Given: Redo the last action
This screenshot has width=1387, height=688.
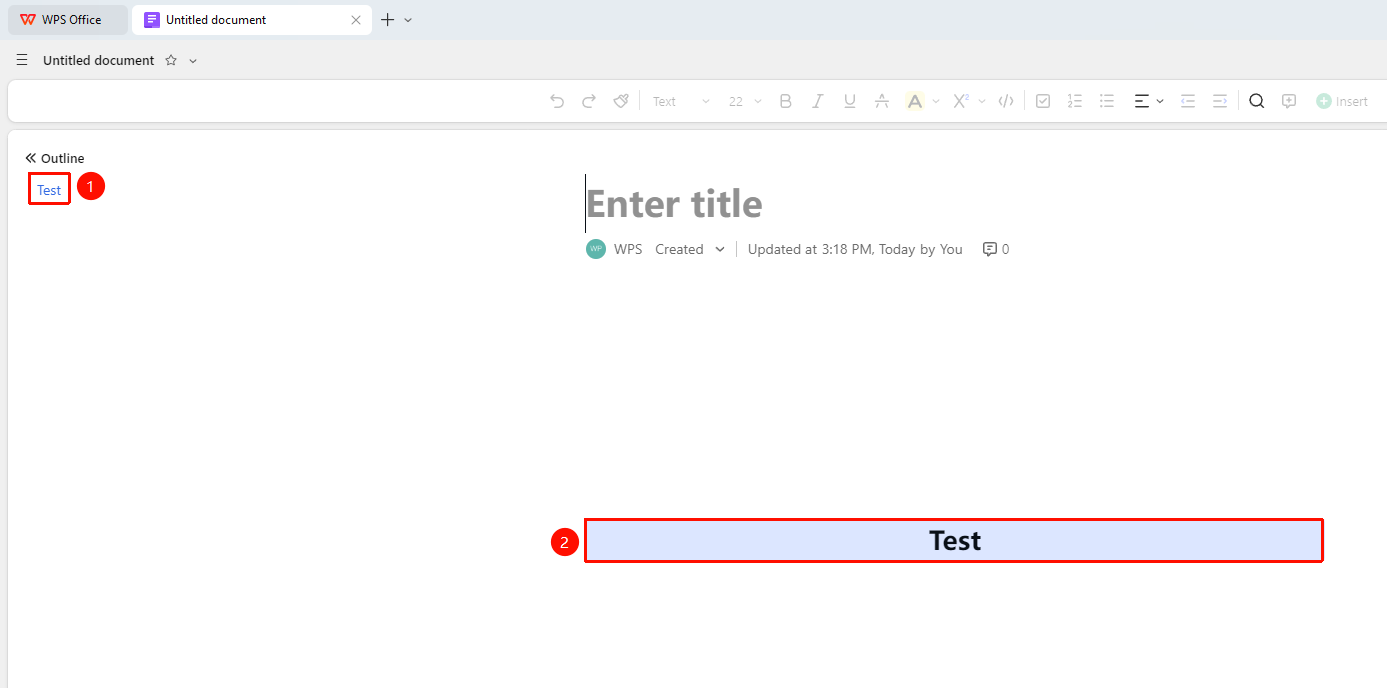Looking at the screenshot, I should coord(589,101).
